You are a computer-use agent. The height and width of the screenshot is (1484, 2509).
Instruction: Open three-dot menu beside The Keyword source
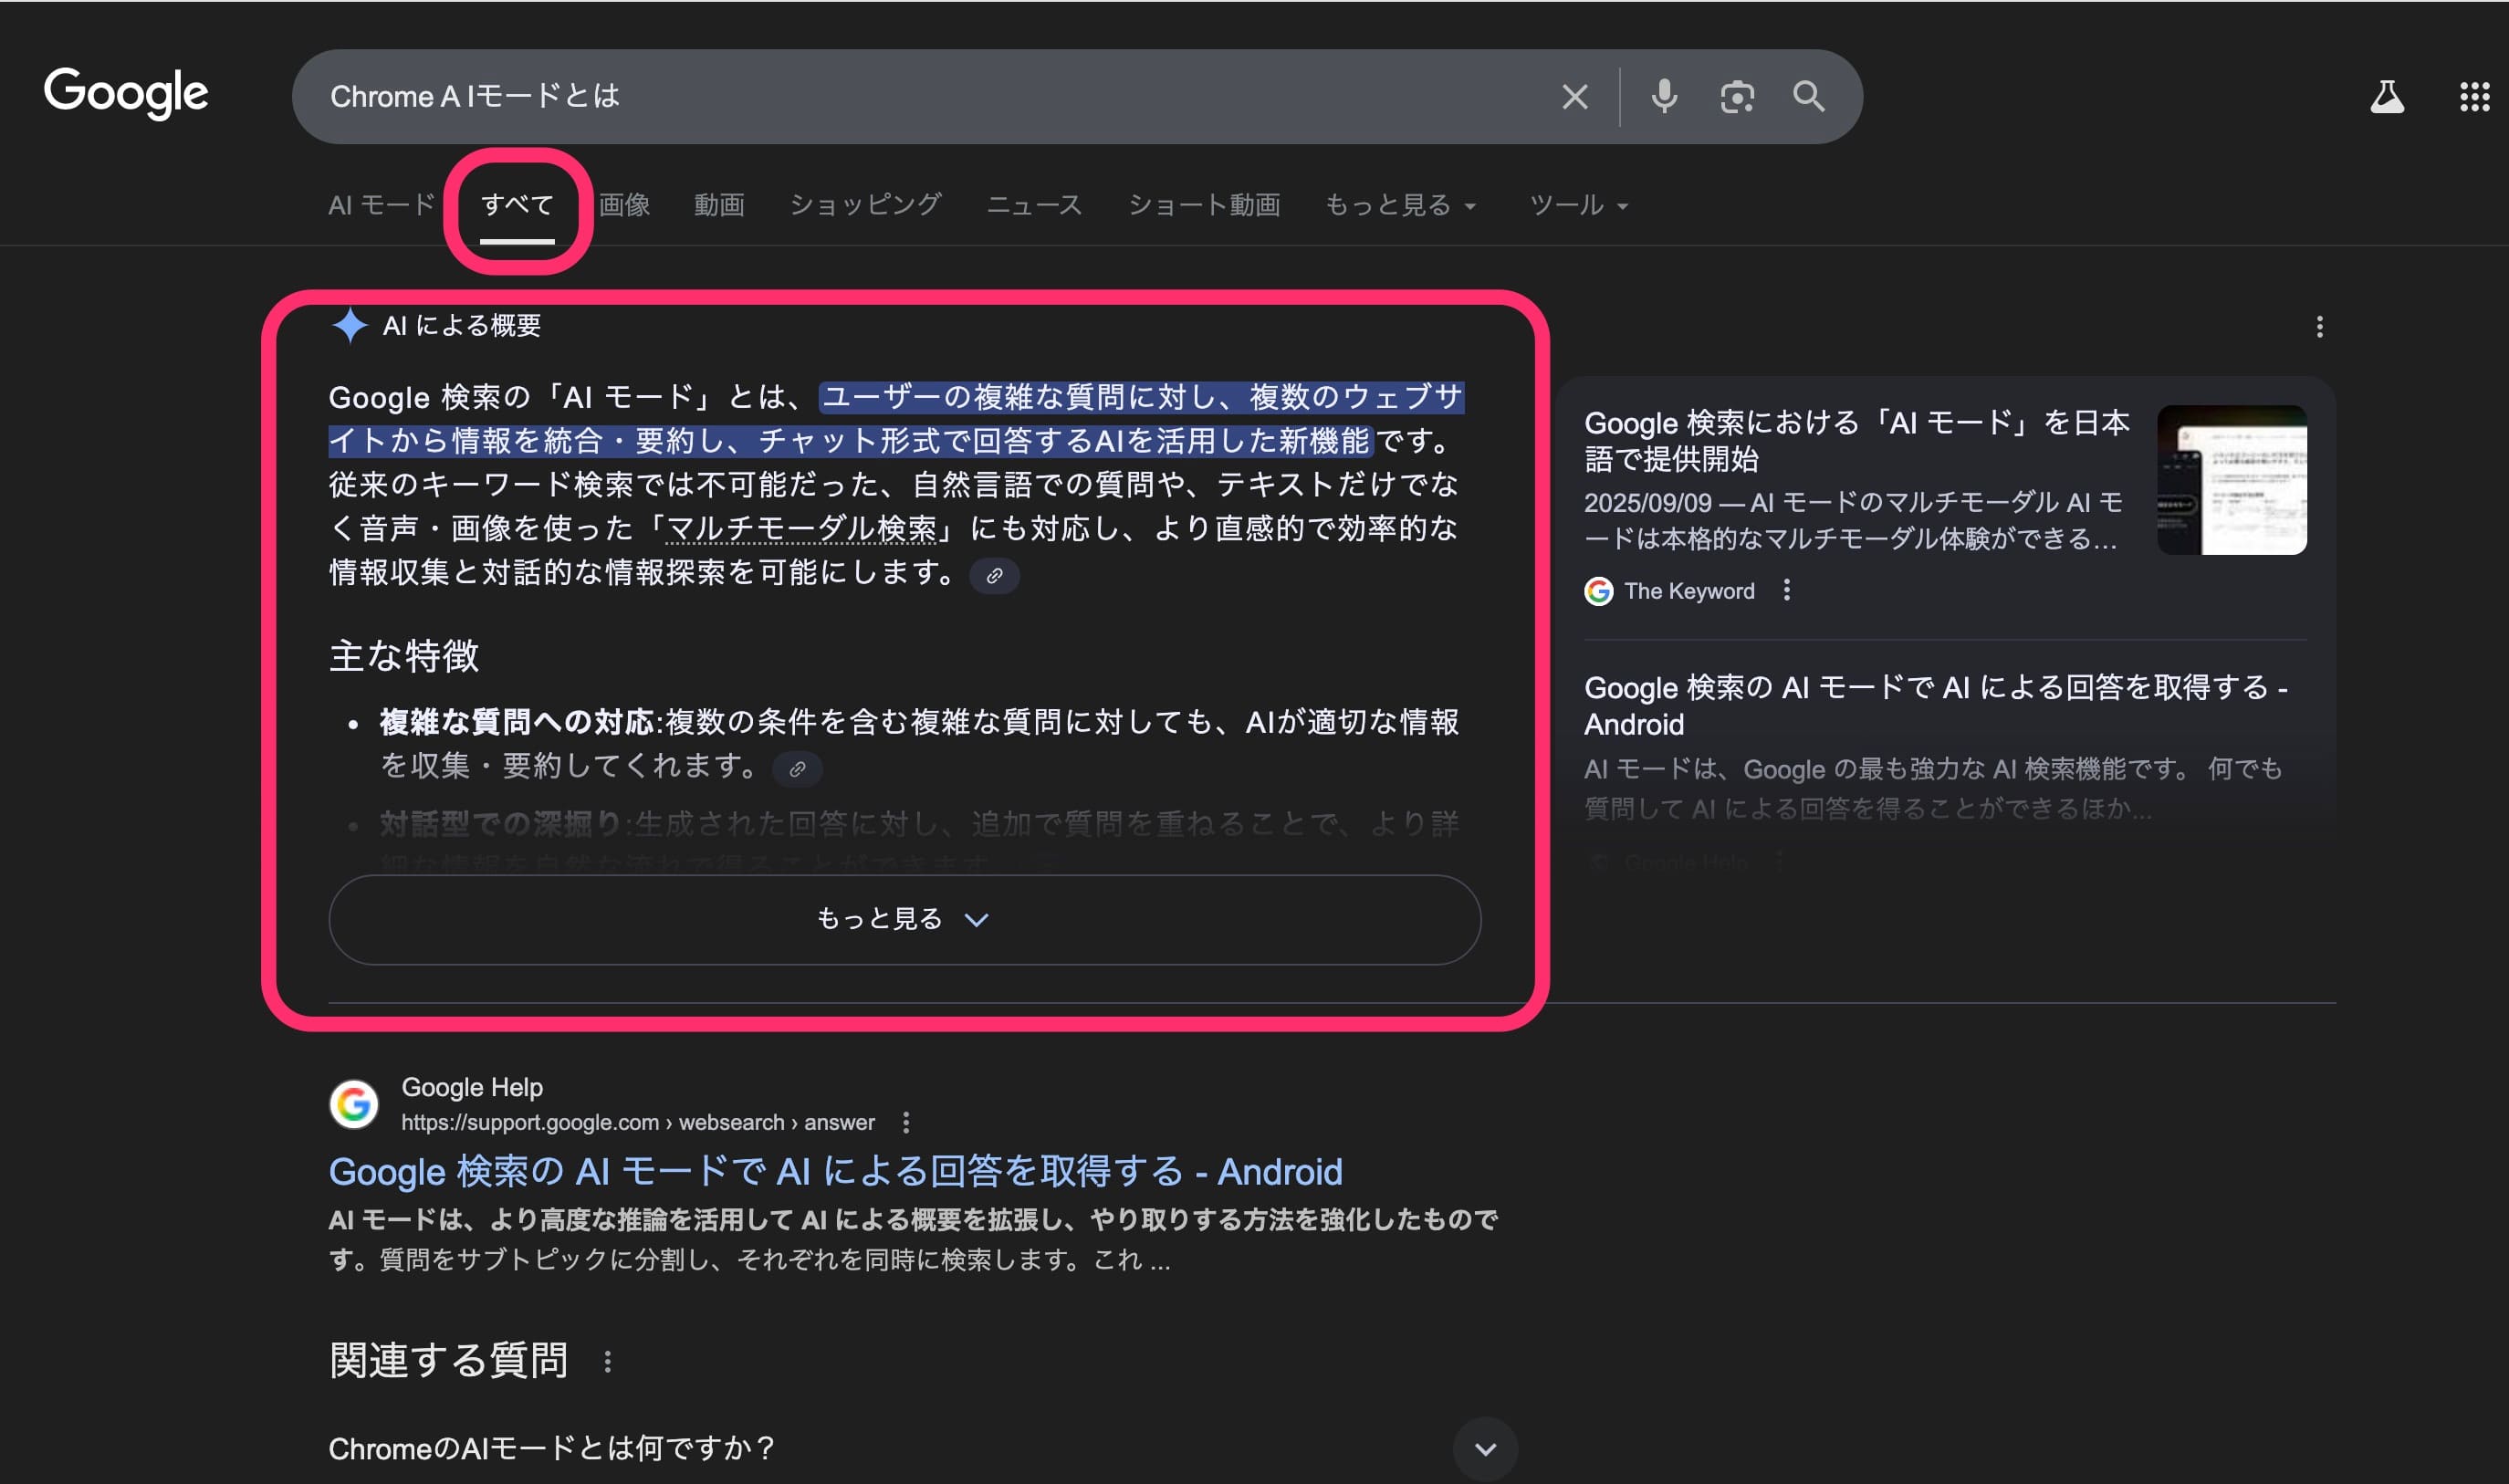click(1786, 590)
